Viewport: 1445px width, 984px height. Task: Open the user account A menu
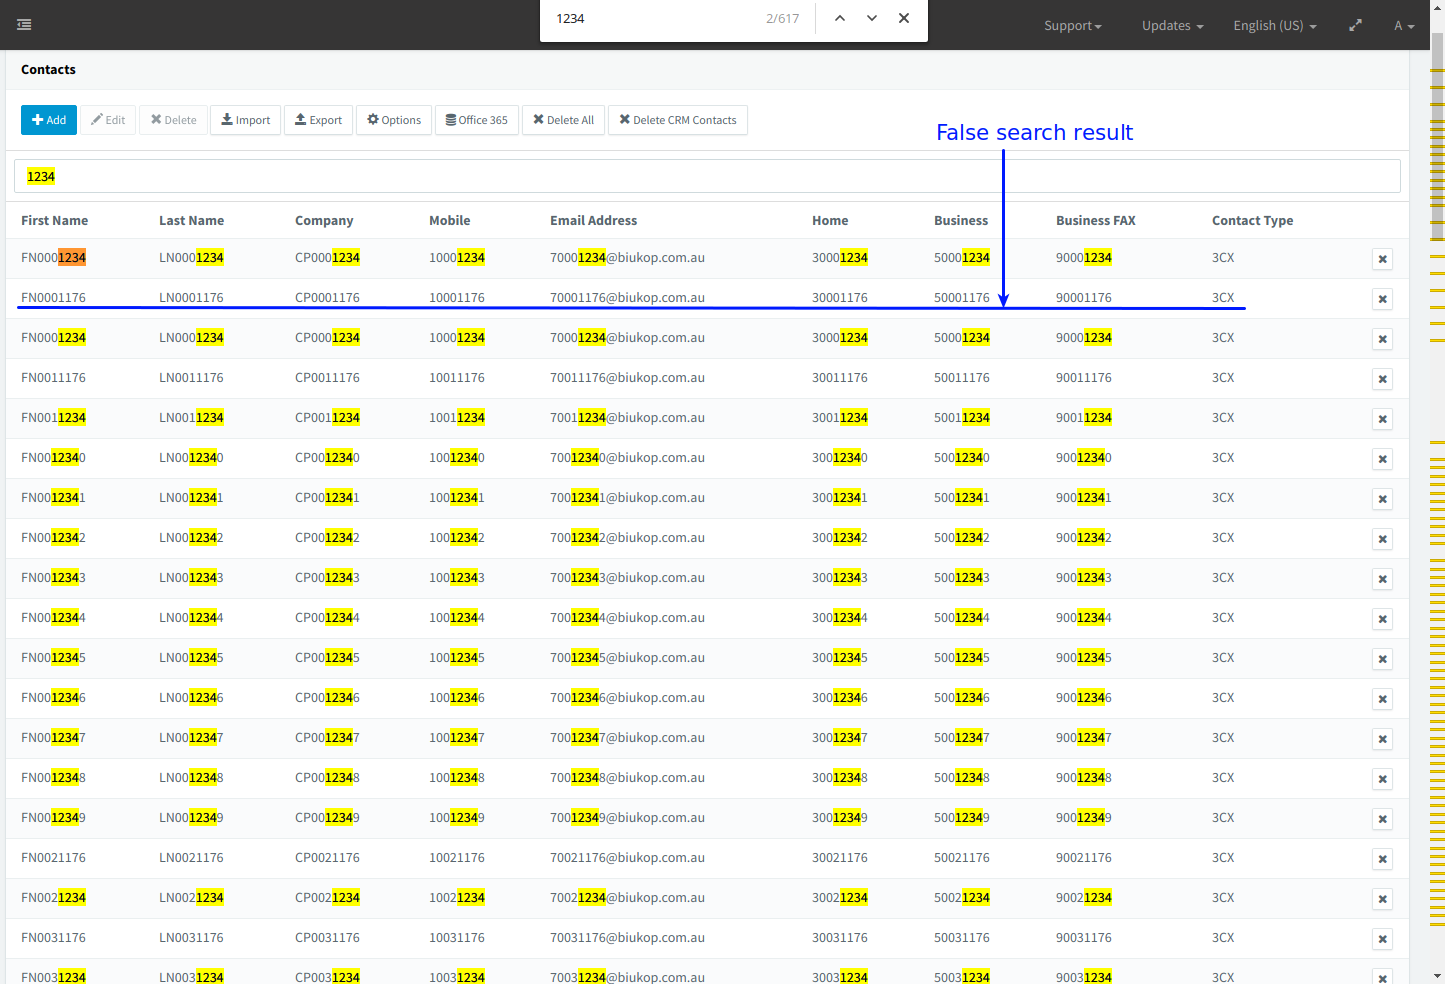tap(1404, 26)
